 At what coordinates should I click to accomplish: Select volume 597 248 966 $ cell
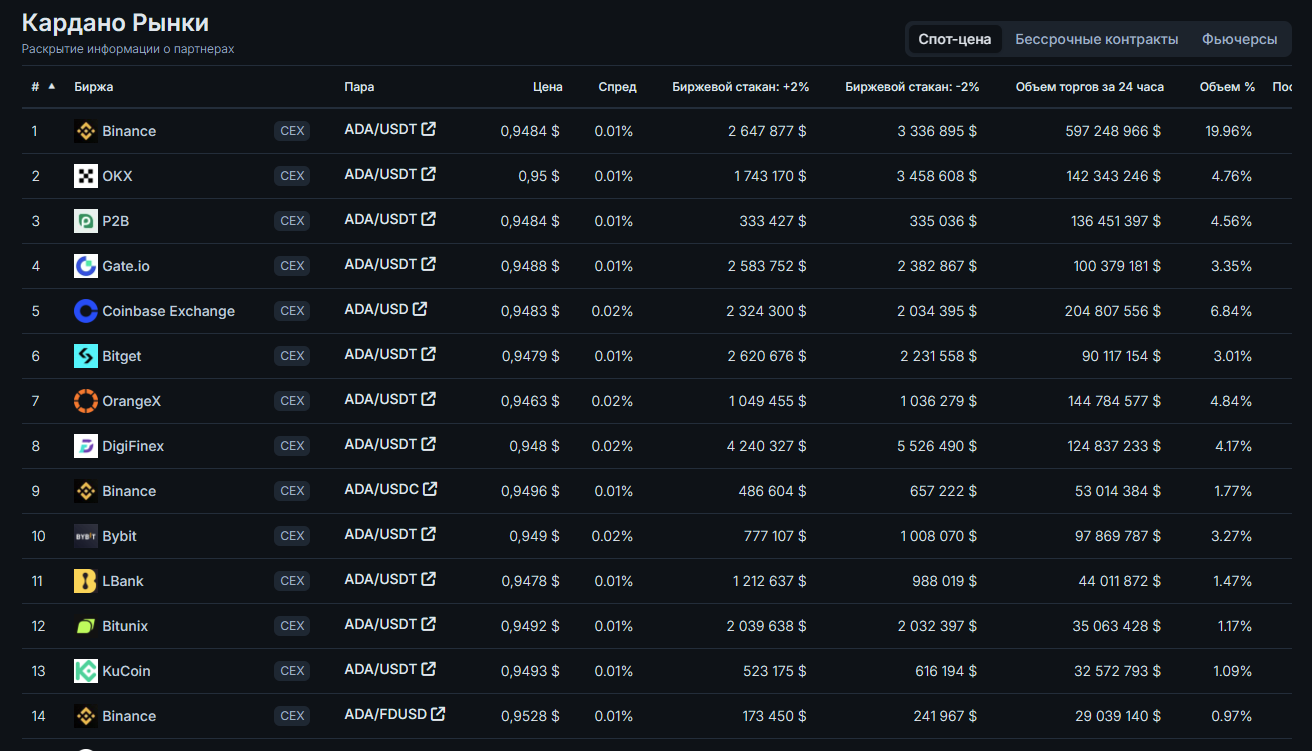tap(1112, 131)
